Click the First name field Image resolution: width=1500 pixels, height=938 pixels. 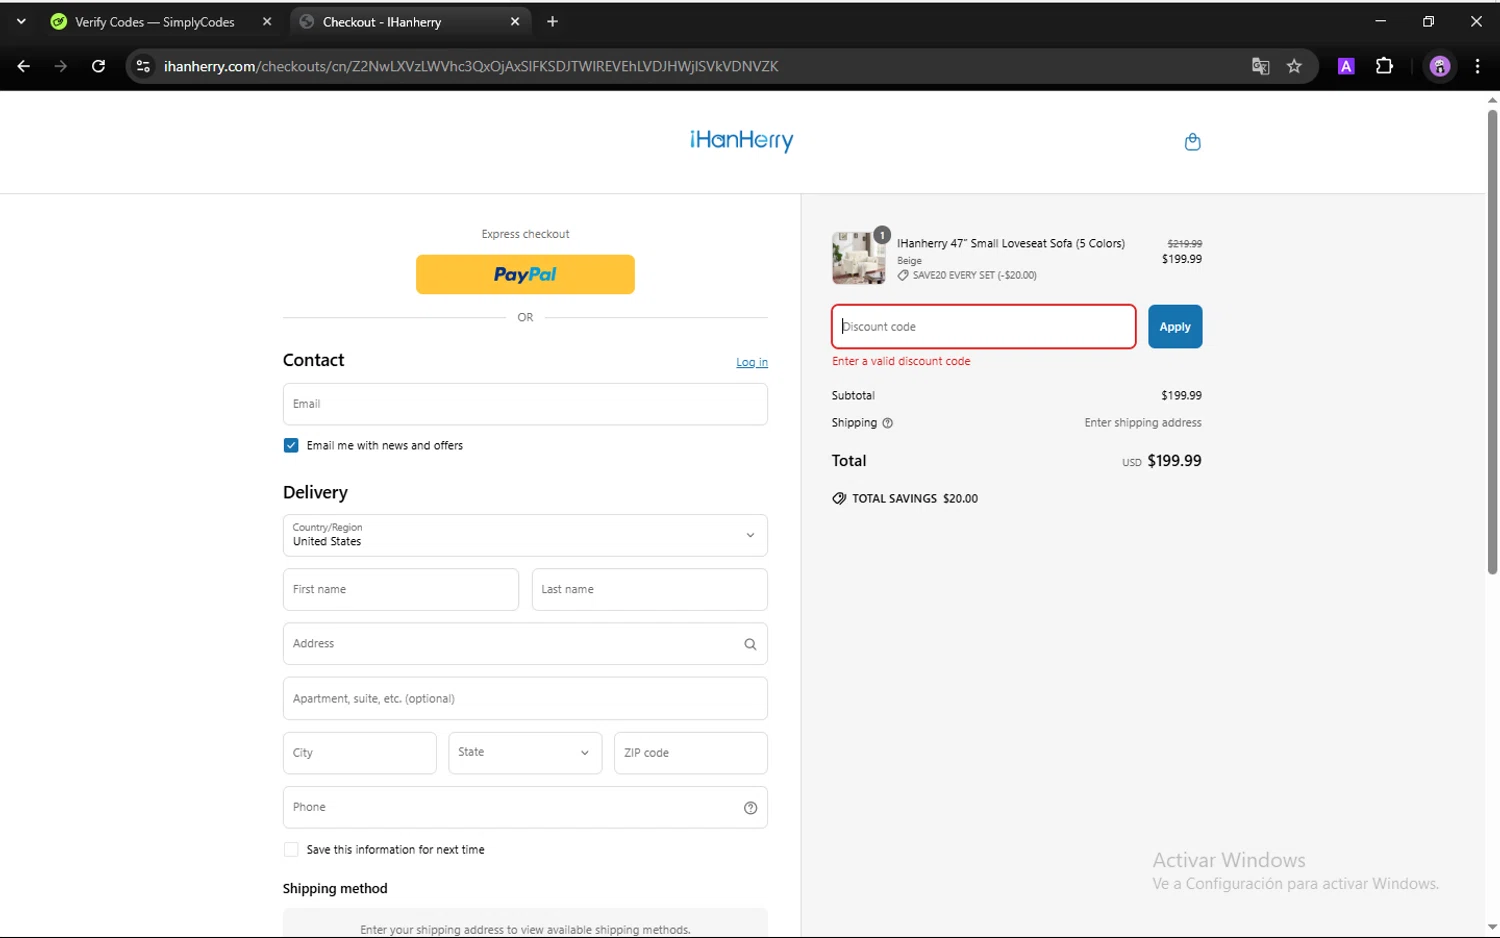coord(401,590)
